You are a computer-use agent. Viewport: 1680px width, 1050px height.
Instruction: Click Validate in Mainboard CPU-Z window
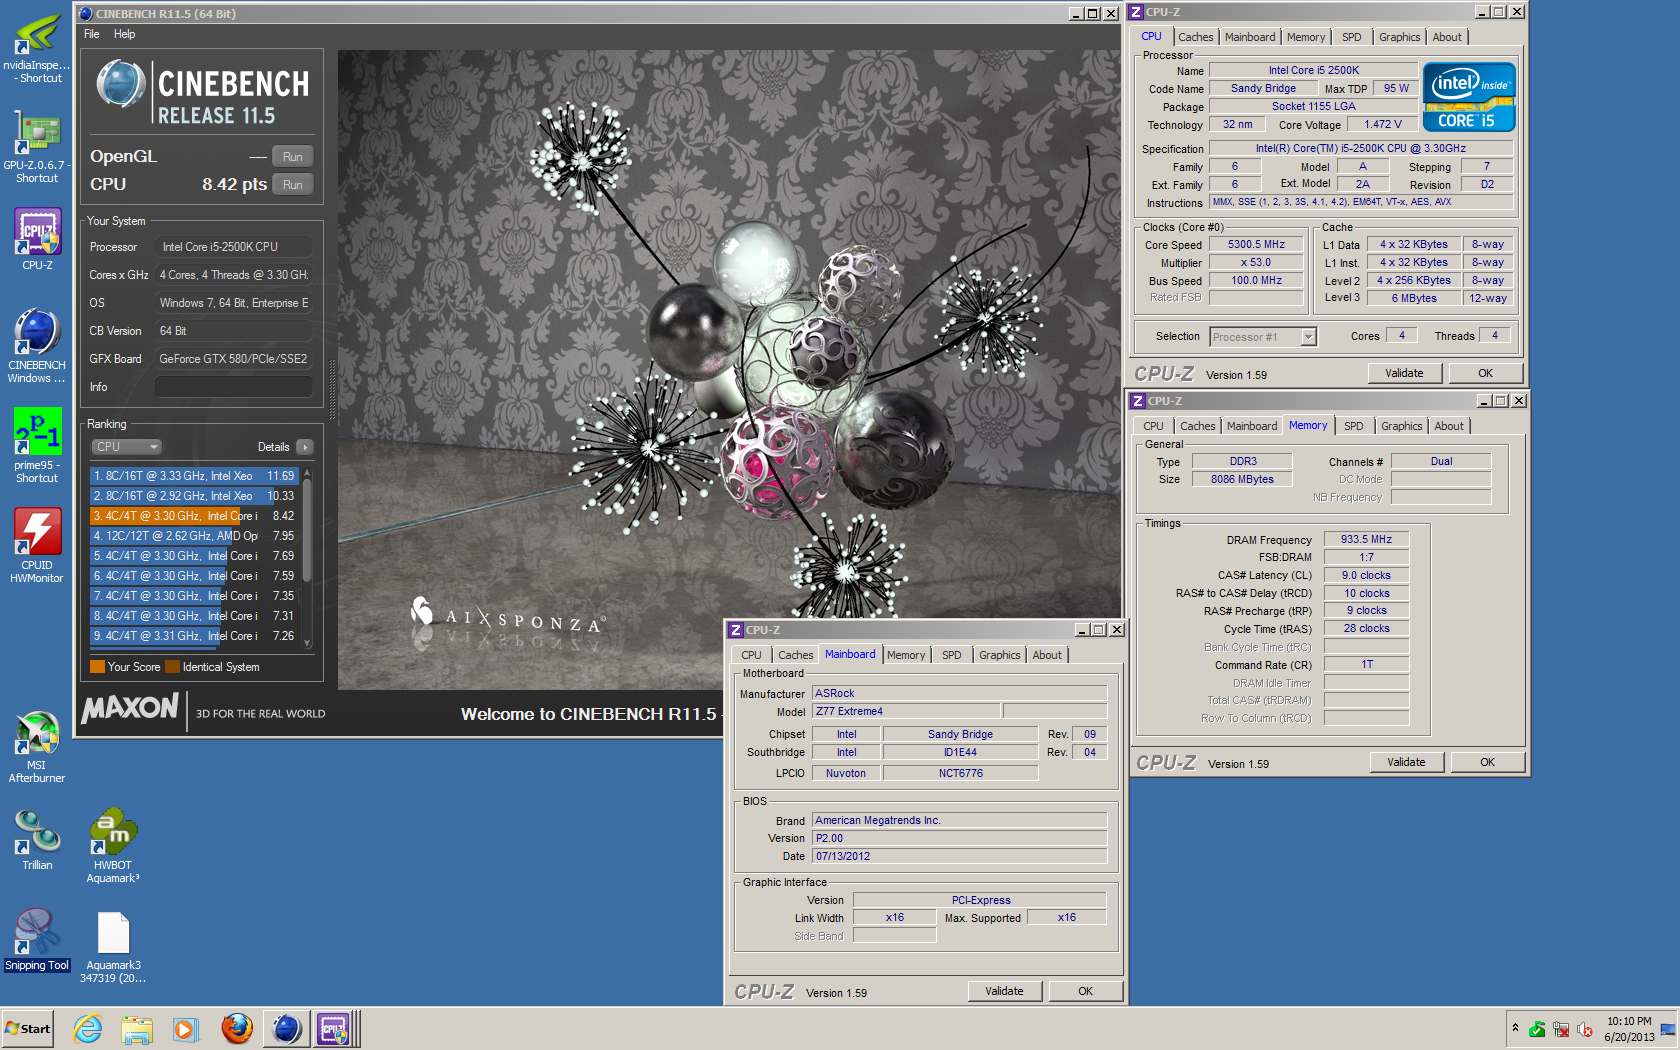(x=1004, y=991)
